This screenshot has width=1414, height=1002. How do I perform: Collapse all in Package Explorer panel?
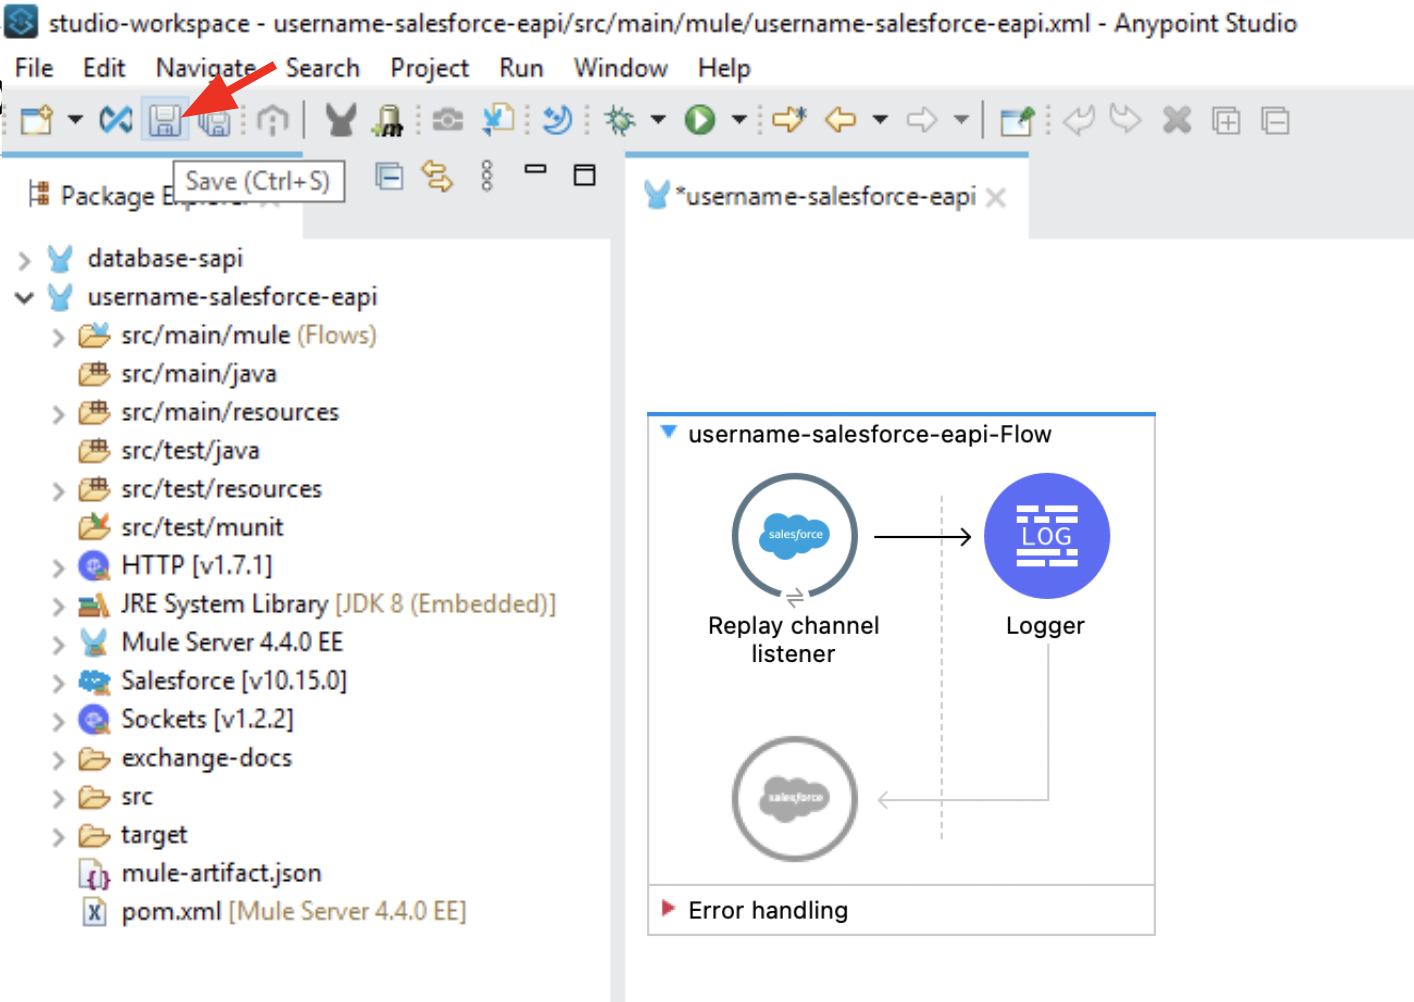(389, 176)
